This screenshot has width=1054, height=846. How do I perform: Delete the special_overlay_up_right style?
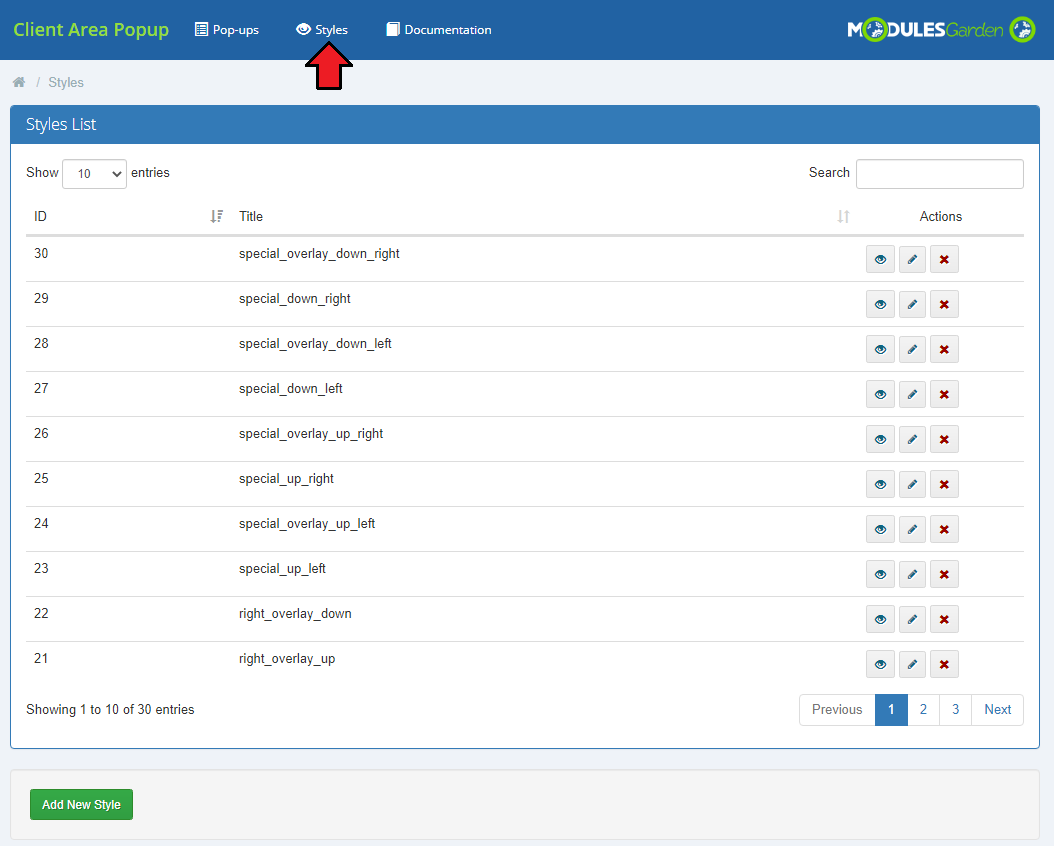point(944,439)
